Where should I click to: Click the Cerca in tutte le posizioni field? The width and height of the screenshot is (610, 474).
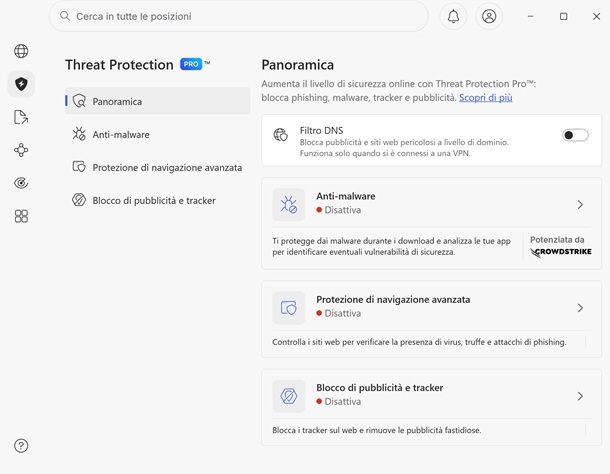click(240, 16)
